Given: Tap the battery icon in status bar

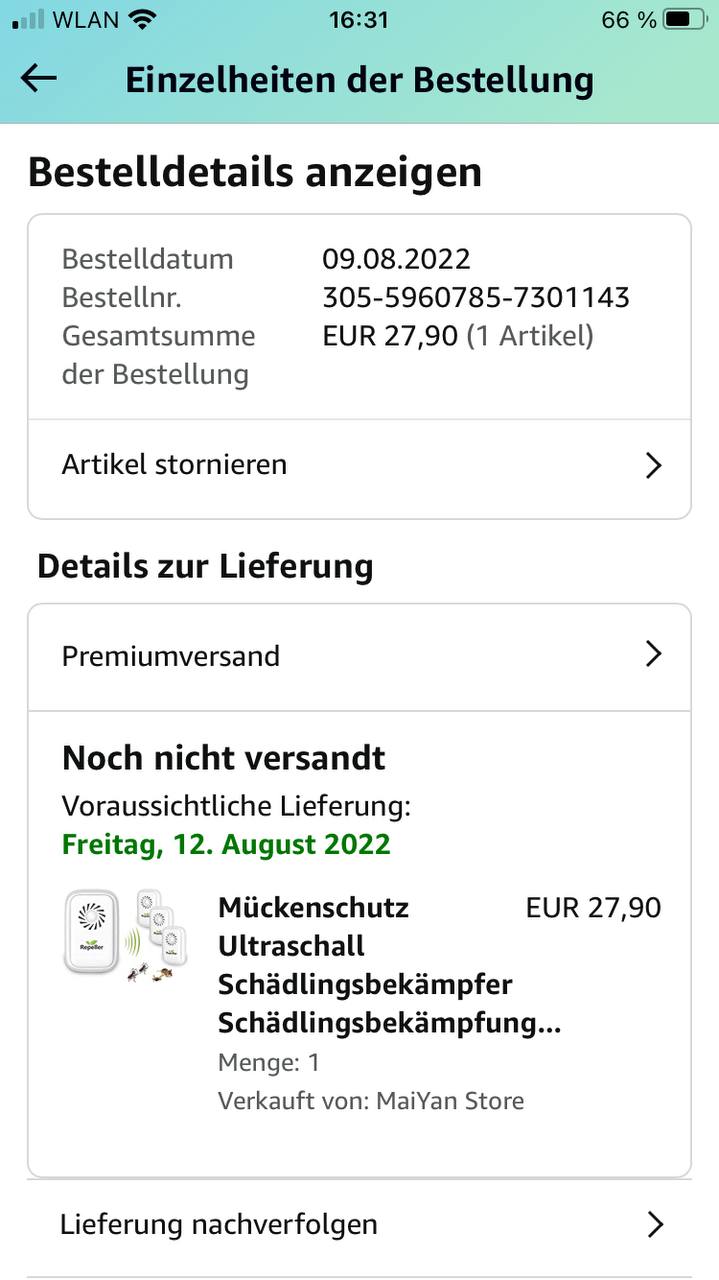Looking at the screenshot, I should click(x=683, y=19).
